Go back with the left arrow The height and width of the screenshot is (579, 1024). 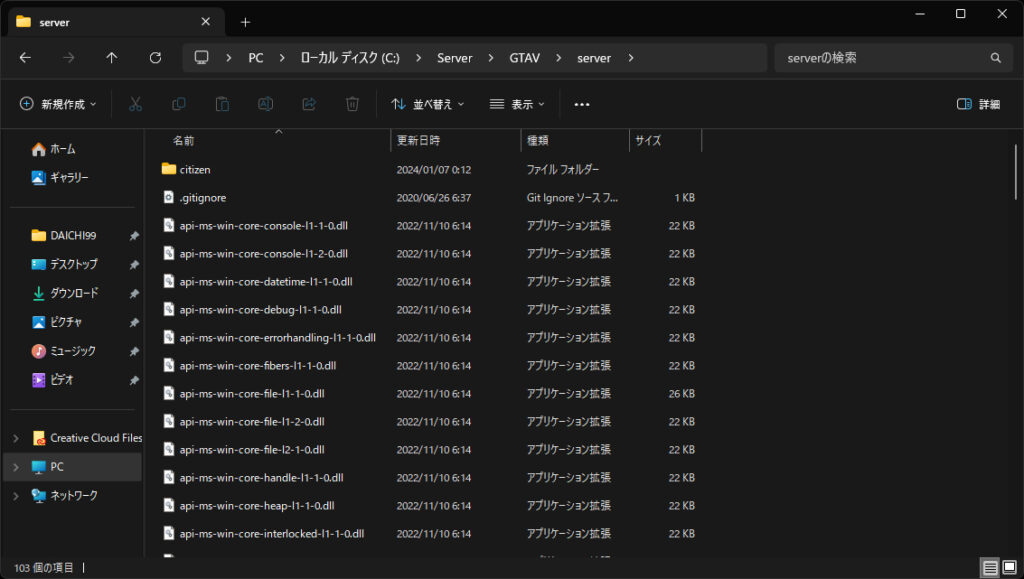click(x=25, y=57)
